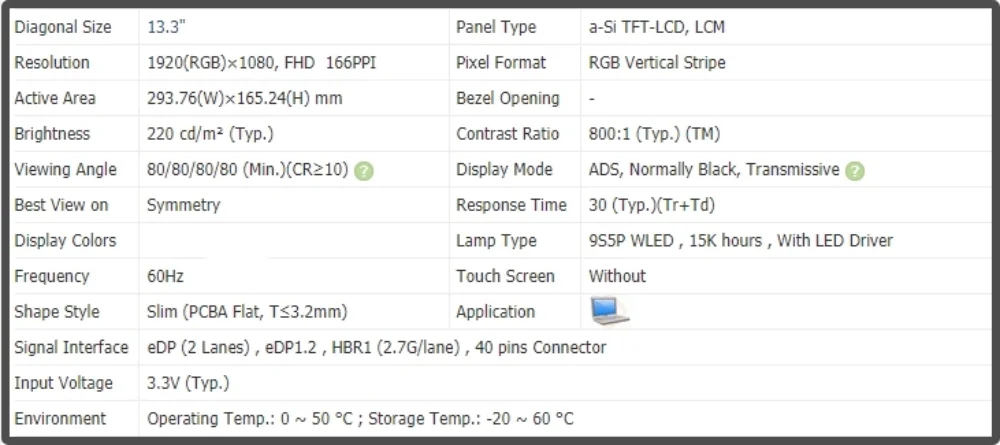Click the Touch Screen Without value
The image size is (1000, 445).
[x=617, y=276]
